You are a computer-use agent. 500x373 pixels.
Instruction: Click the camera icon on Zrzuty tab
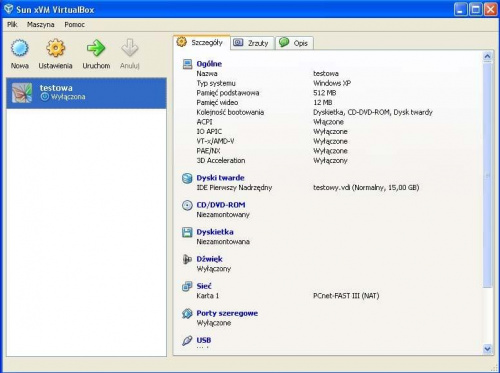coord(238,42)
